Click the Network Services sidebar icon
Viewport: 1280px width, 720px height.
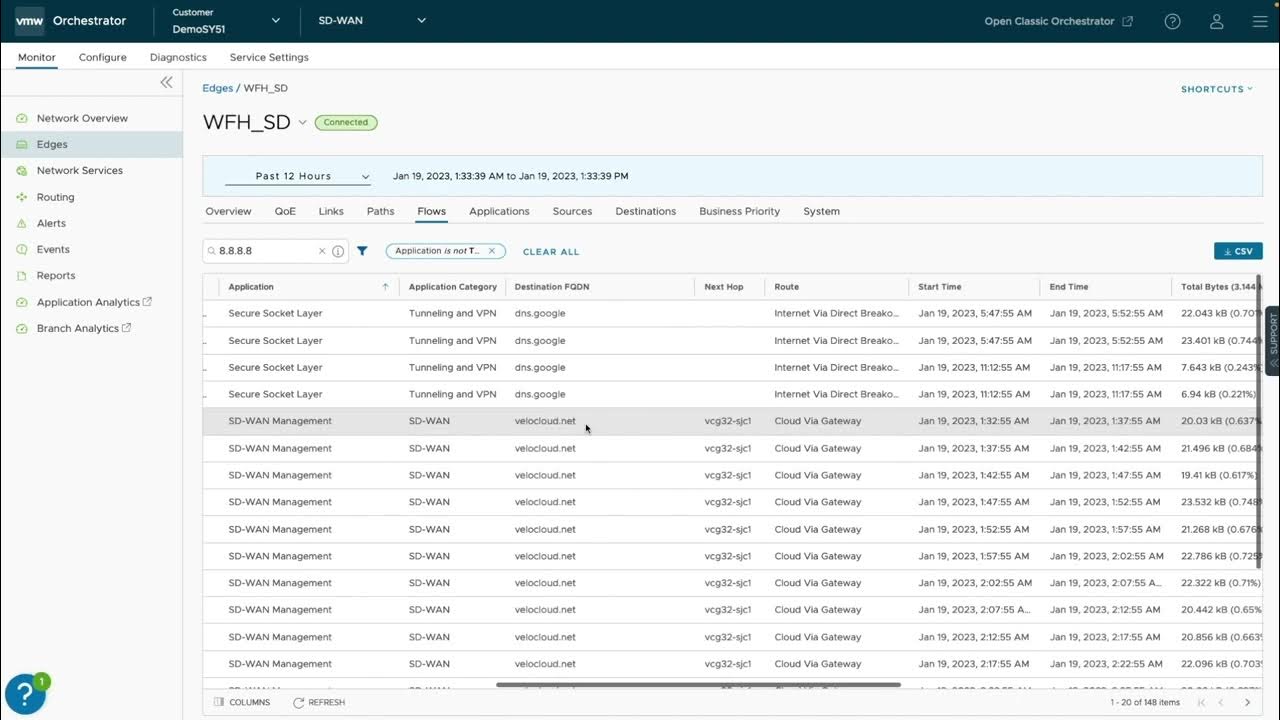[x=22, y=171]
